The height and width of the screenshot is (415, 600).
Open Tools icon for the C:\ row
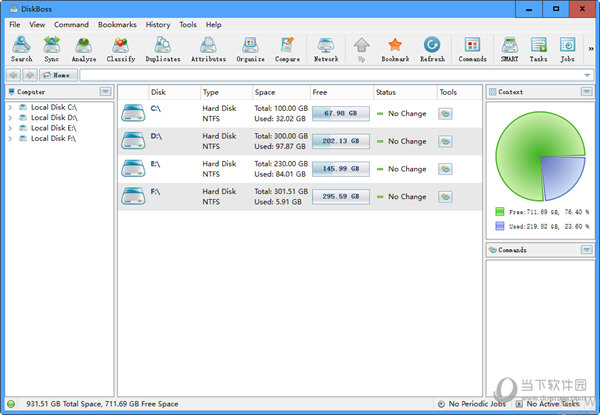coord(445,114)
